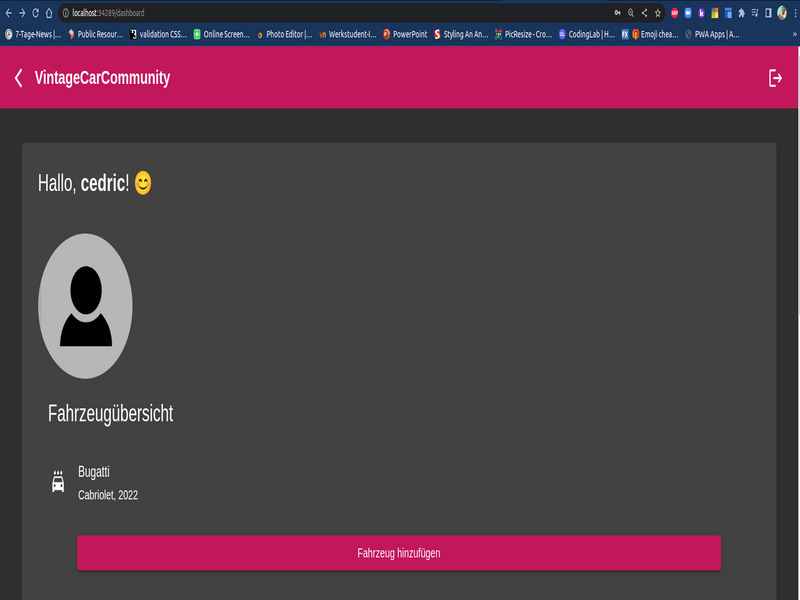Open the CodingLab bookmark
Screen dimensions: 800x600
pos(586,33)
